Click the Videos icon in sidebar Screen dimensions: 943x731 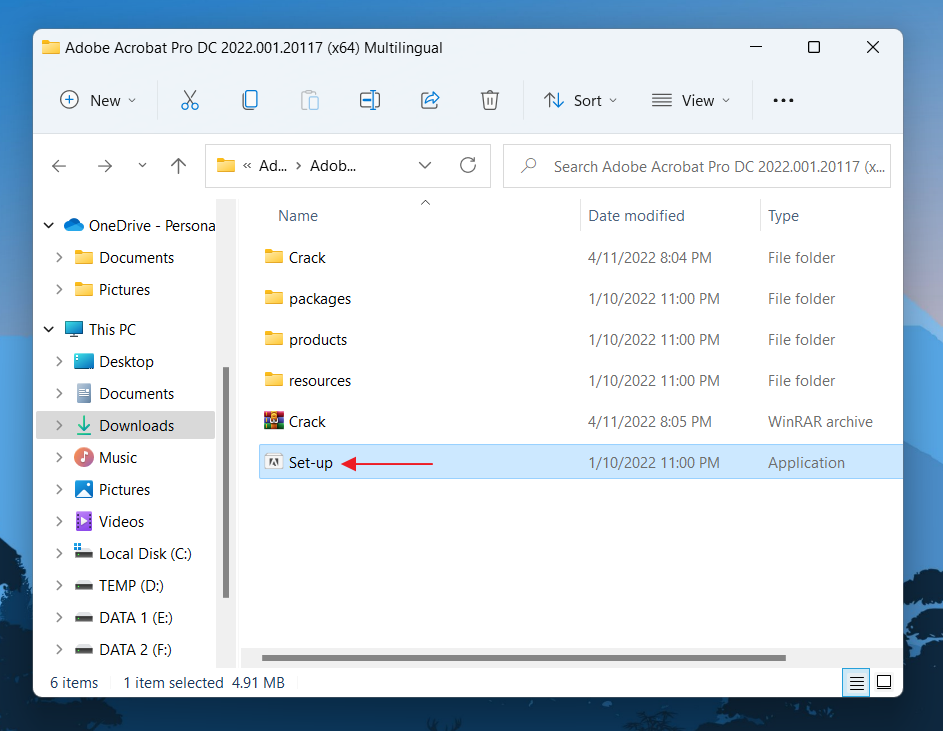pos(84,521)
